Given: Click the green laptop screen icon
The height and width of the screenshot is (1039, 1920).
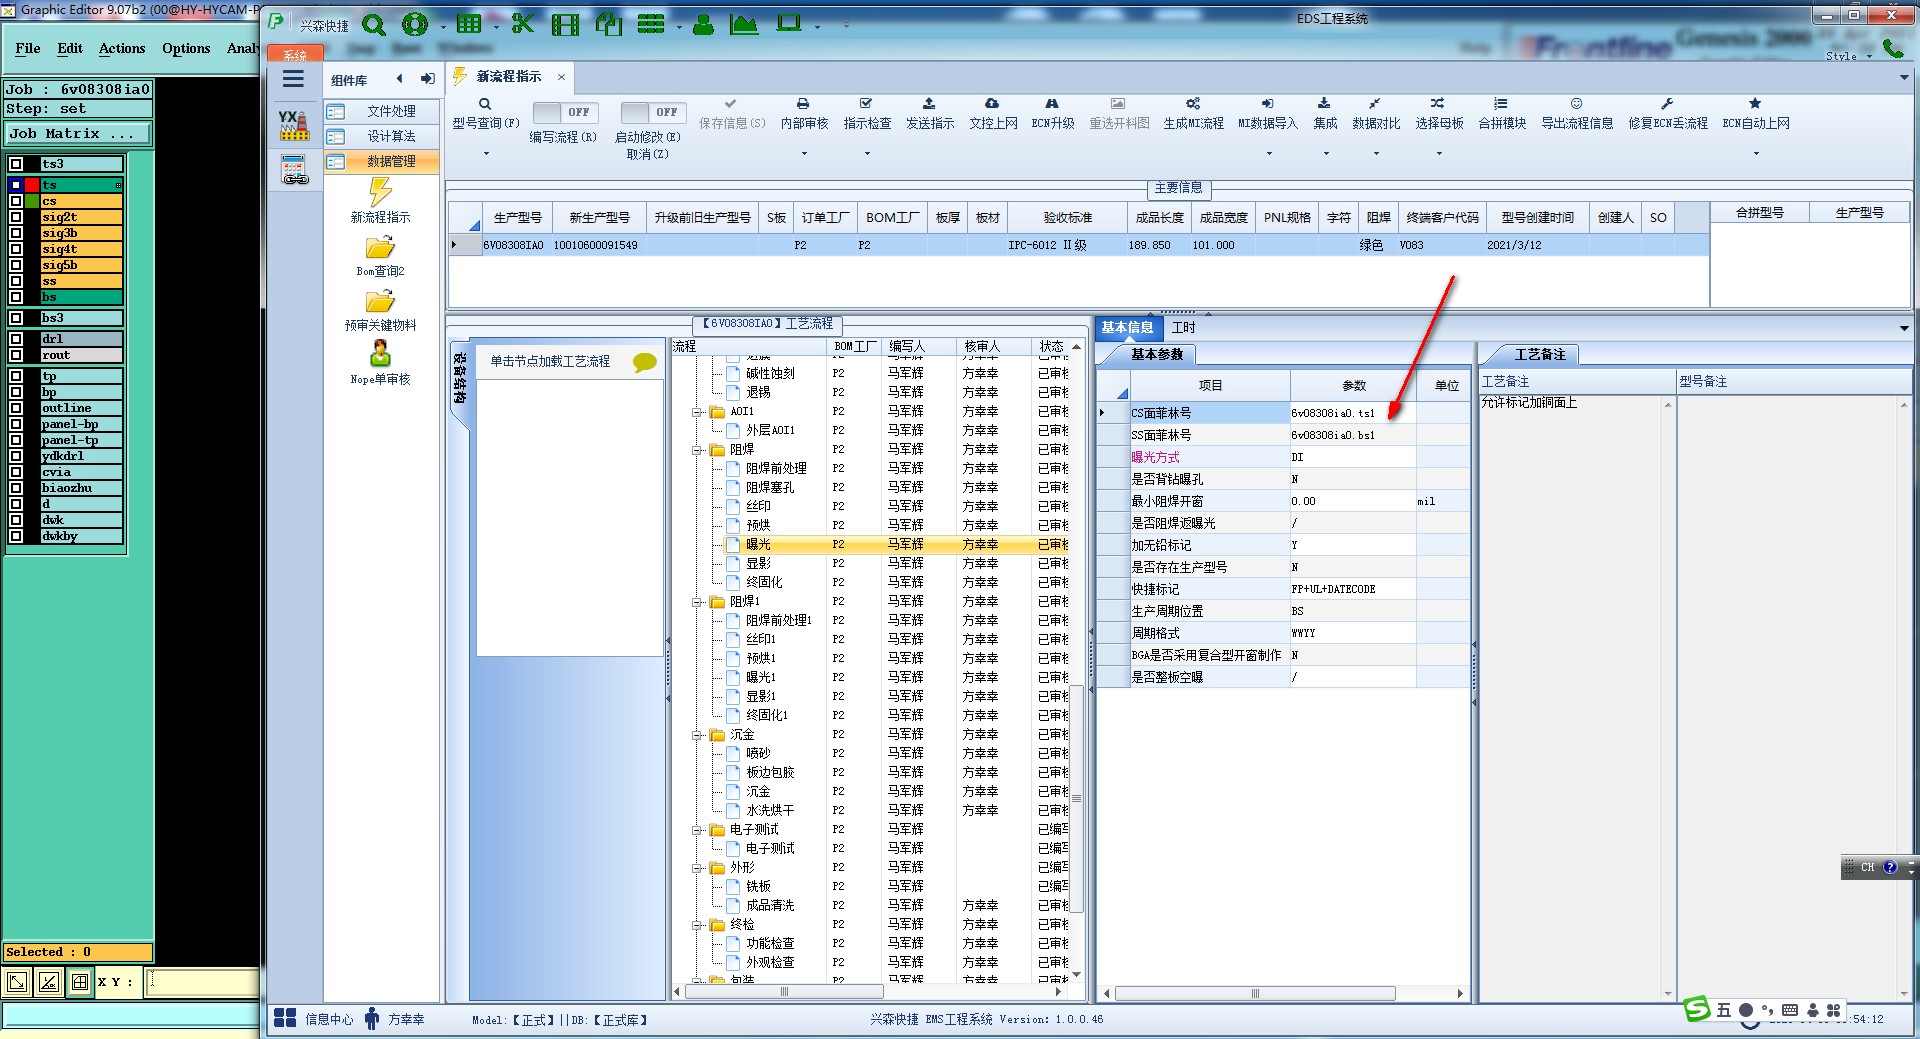Looking at the screenshot, I should pos(789,23).
